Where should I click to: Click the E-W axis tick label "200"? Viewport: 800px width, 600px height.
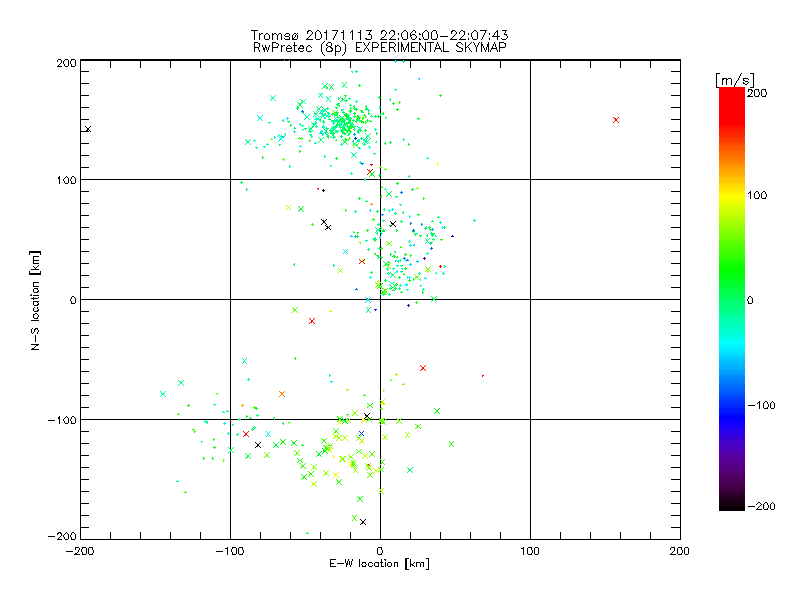[x=680, y=551]
